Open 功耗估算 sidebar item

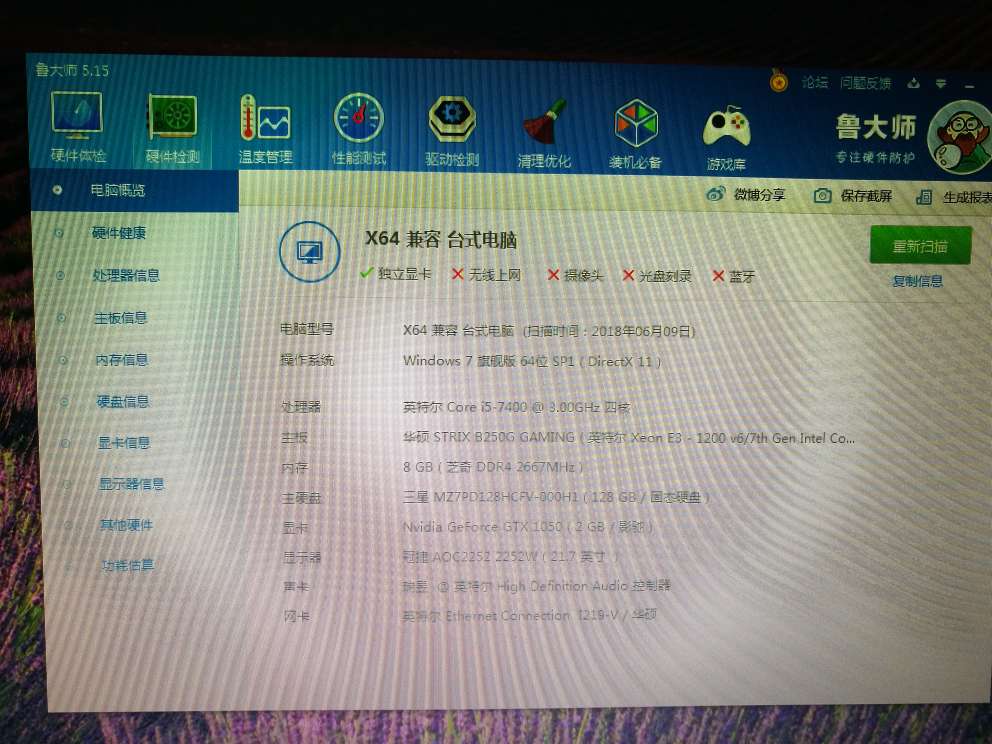pyautogui.click(x=127, y=565)
